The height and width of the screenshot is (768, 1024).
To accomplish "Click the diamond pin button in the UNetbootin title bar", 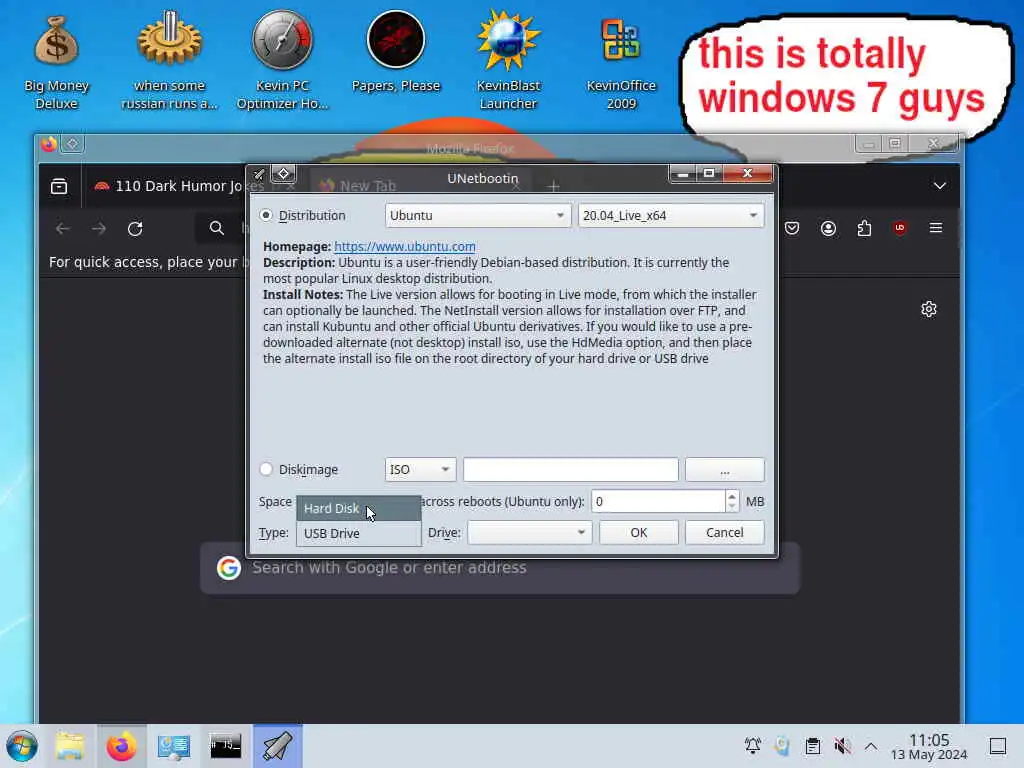I will click(283, 174).
